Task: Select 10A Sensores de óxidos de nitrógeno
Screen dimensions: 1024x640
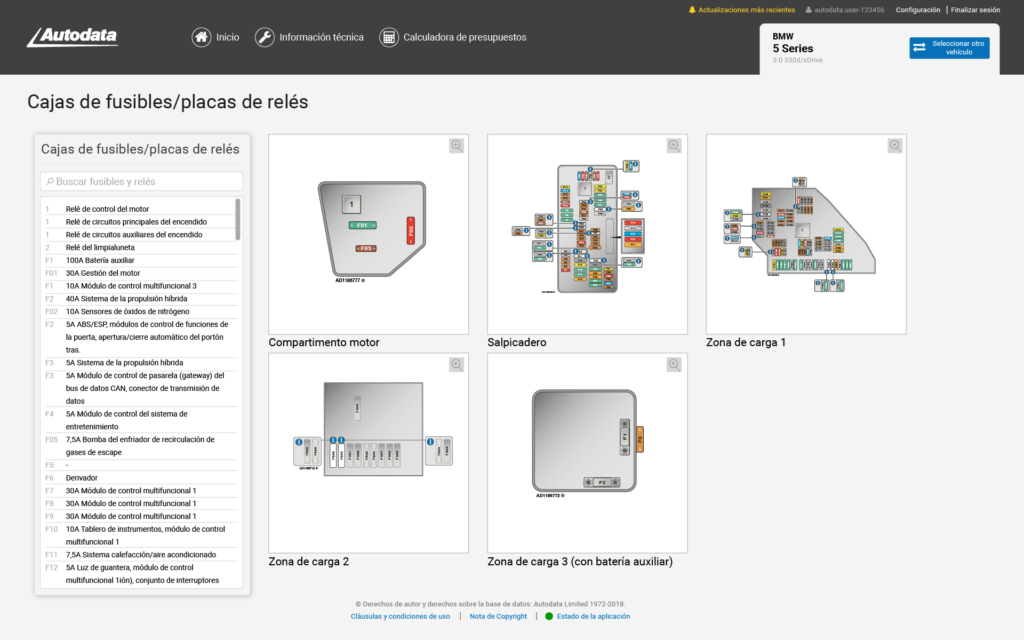Action: 140,312
